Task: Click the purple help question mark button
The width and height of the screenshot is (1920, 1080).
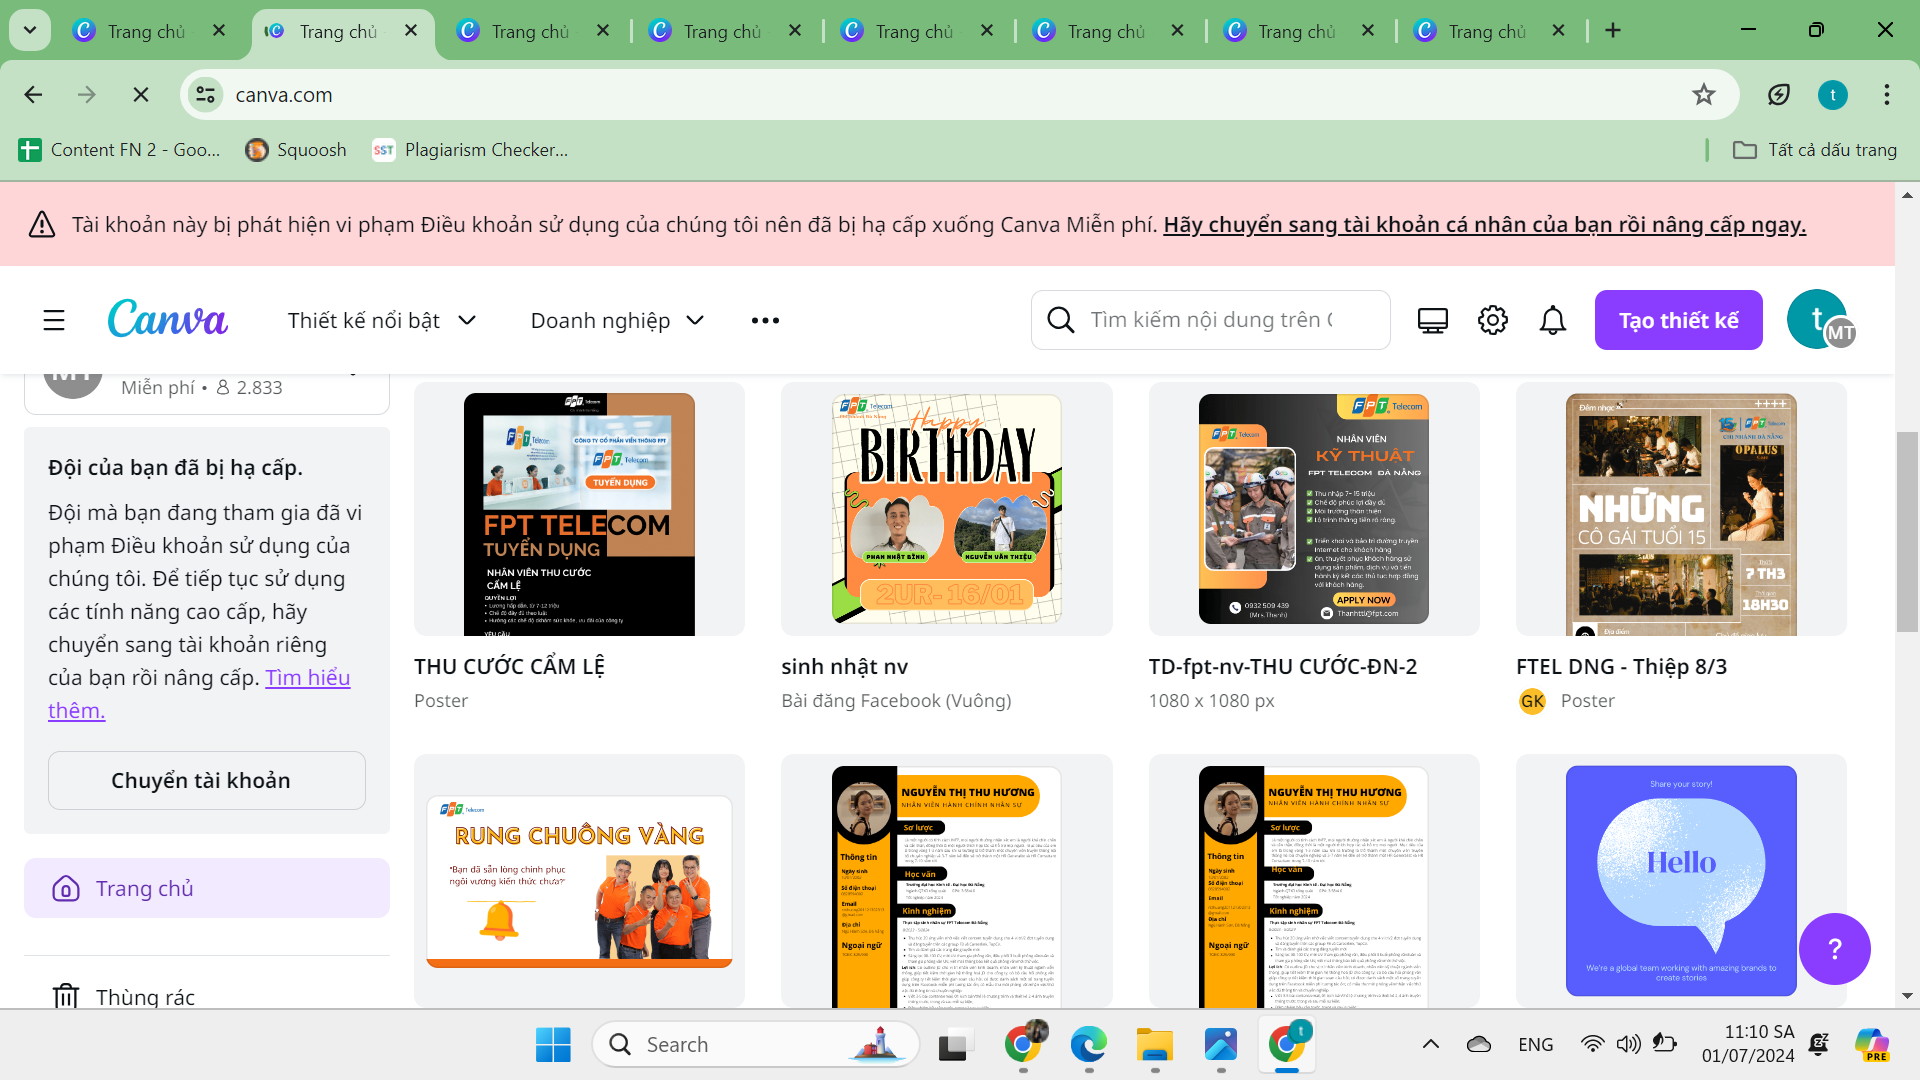Action: (x=1834, y=949)
